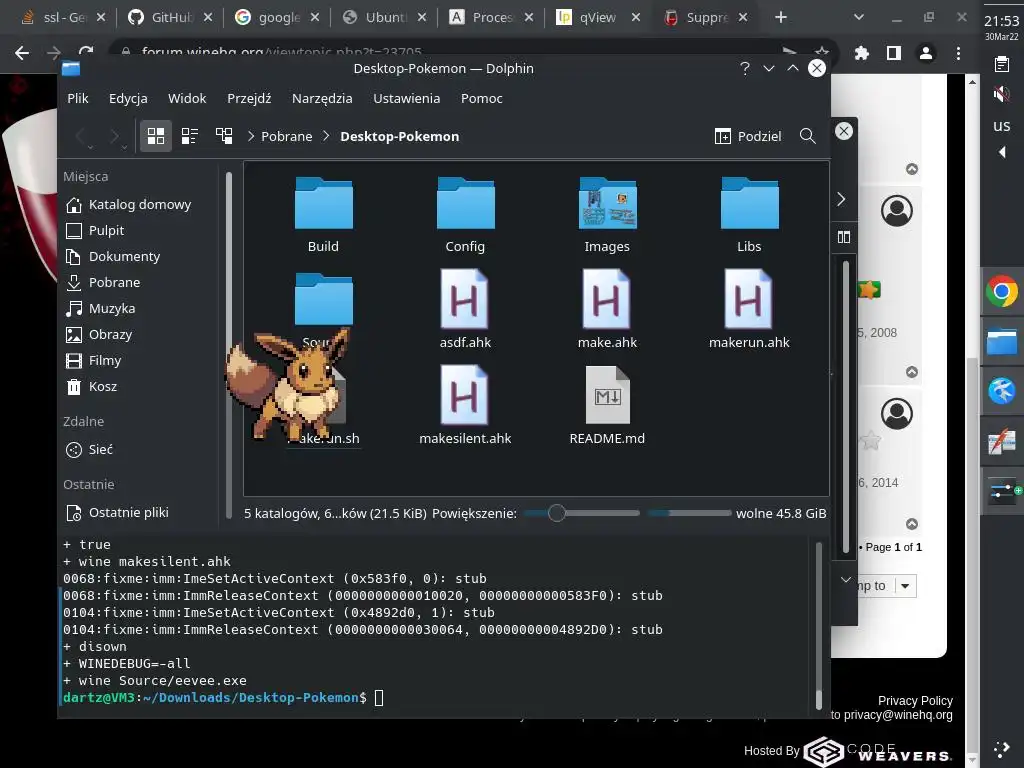Expand the breadcrumb chevron before Pobrane
Screen dimensions: 1024x768
(251, 136)
